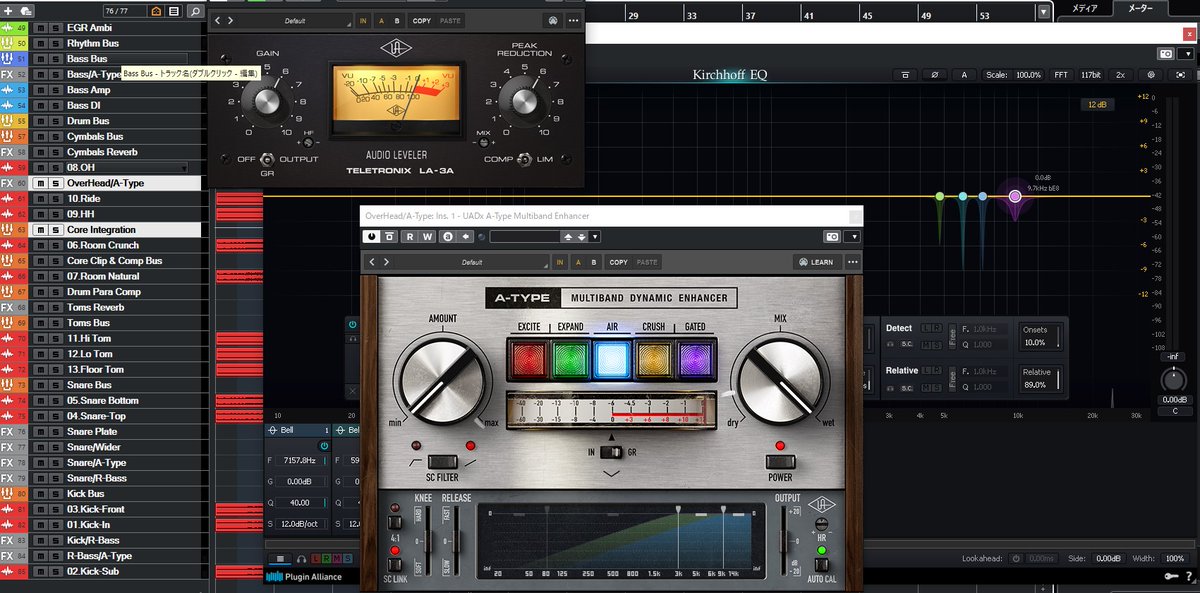The image size is (1200, 593).
Task: Open Bell filter type dropdown in EQ
Action: 298,430
